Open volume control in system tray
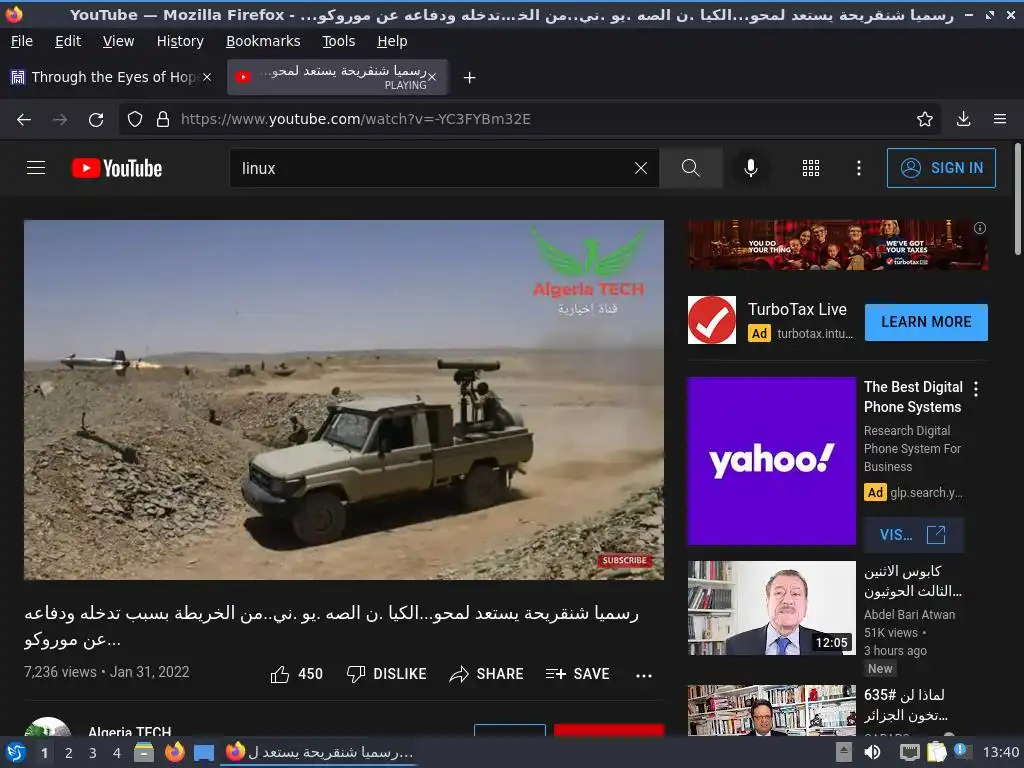The width and height of the screenshot is (1024, 768). coord(872,752)
